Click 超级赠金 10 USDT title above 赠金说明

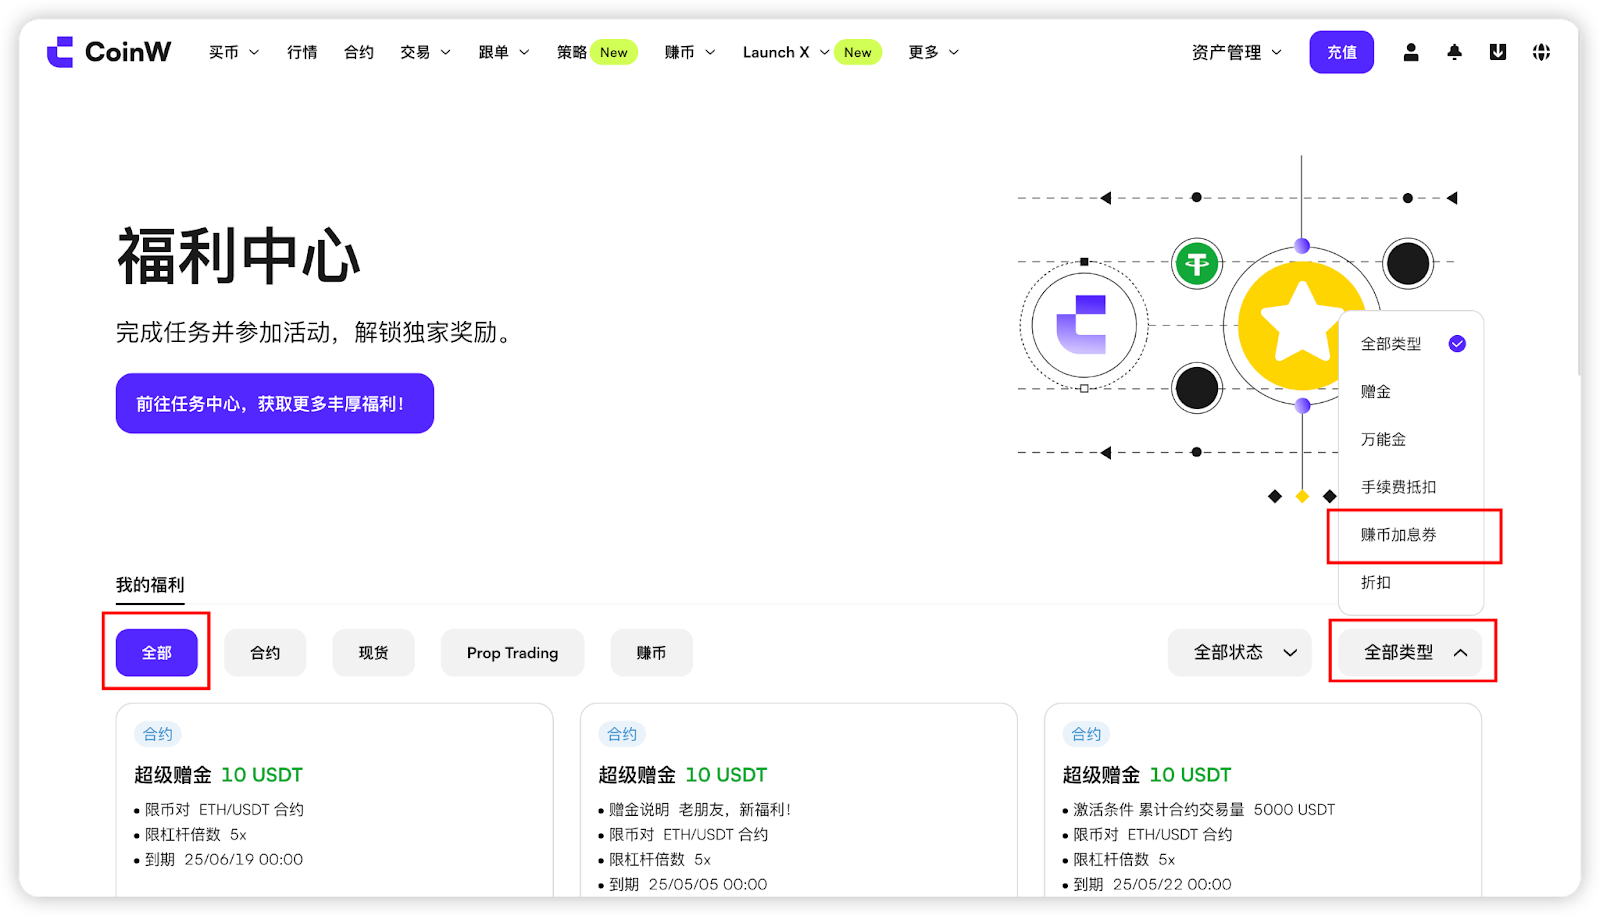pos(683,775)
